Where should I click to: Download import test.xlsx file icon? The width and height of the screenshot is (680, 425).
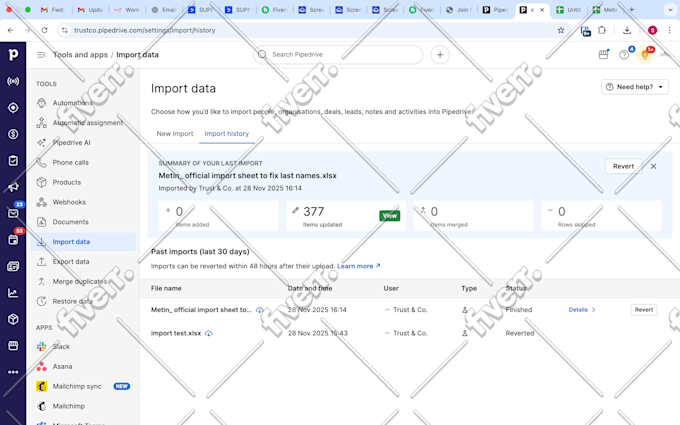[x=209, y=333]
